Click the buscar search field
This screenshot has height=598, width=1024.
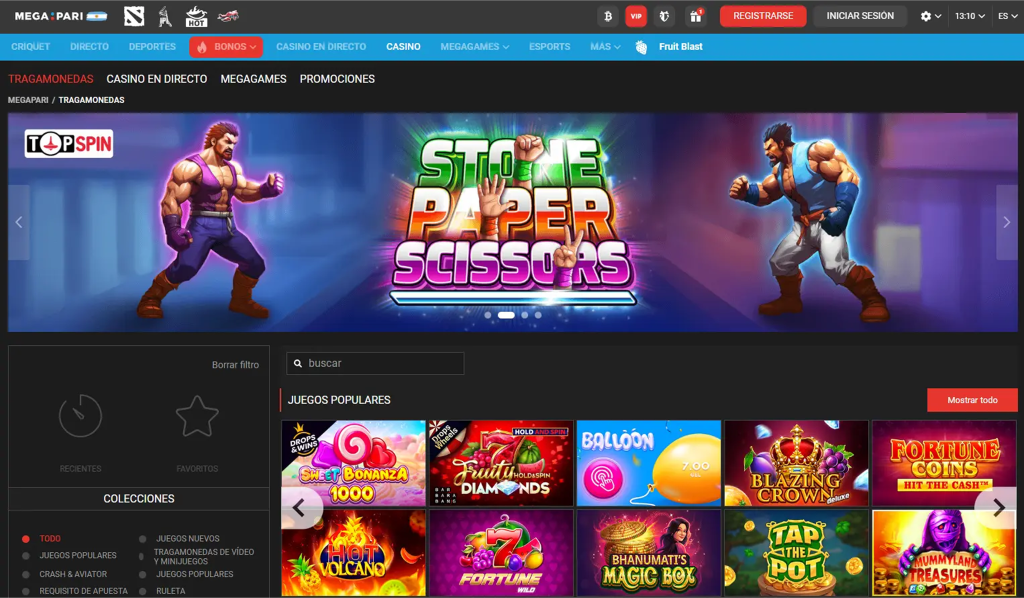[x=375, y=364]
